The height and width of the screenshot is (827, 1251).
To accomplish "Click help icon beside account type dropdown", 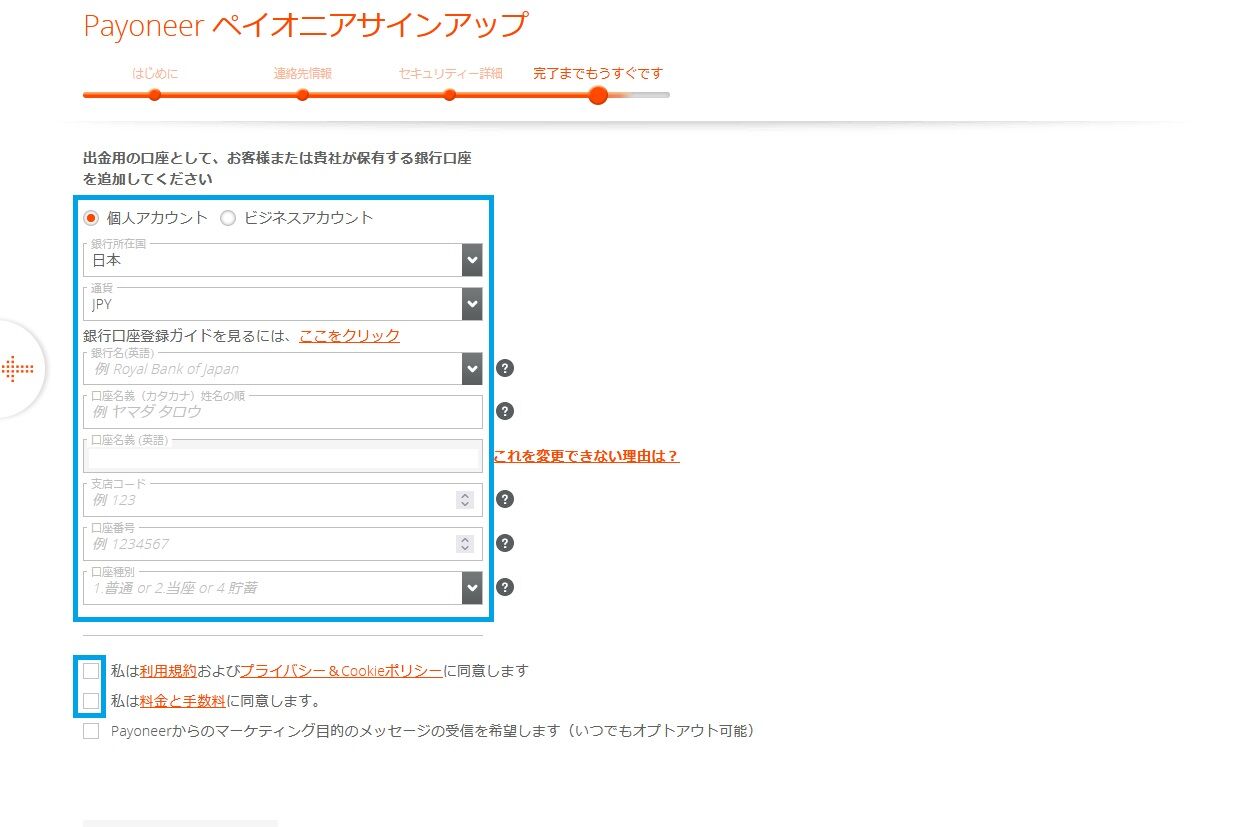I will pyautogui.click(x=506, y=587).
